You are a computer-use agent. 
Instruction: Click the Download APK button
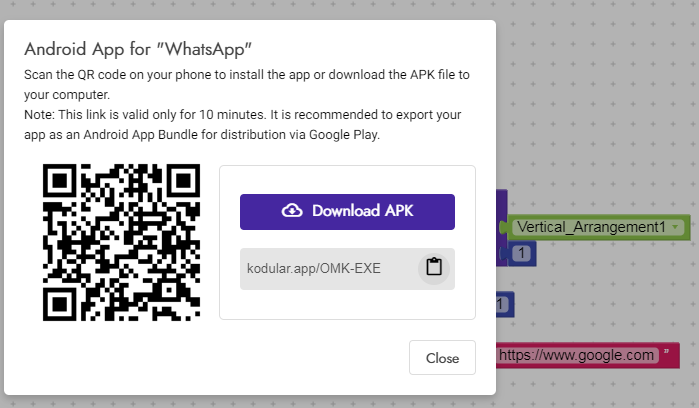(347, 212)
